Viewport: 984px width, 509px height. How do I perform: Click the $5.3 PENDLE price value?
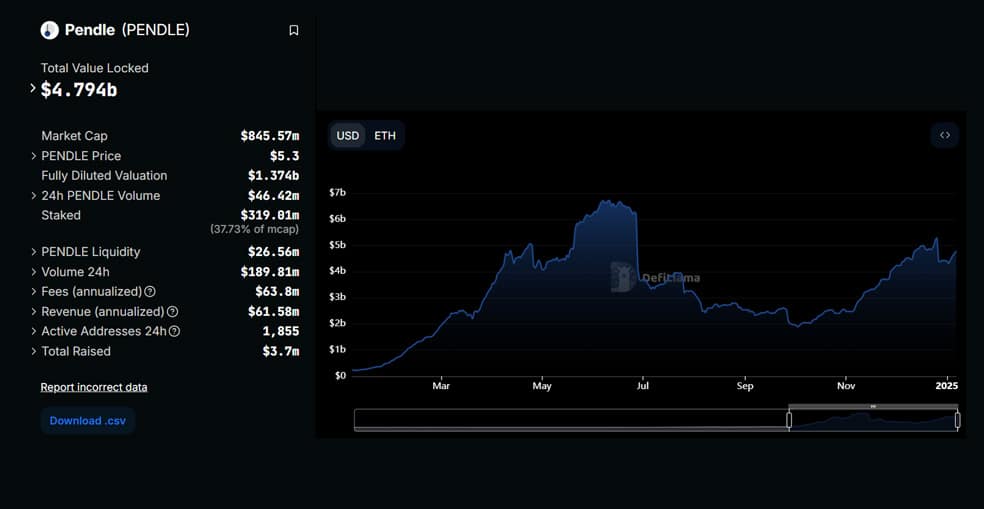284,156
